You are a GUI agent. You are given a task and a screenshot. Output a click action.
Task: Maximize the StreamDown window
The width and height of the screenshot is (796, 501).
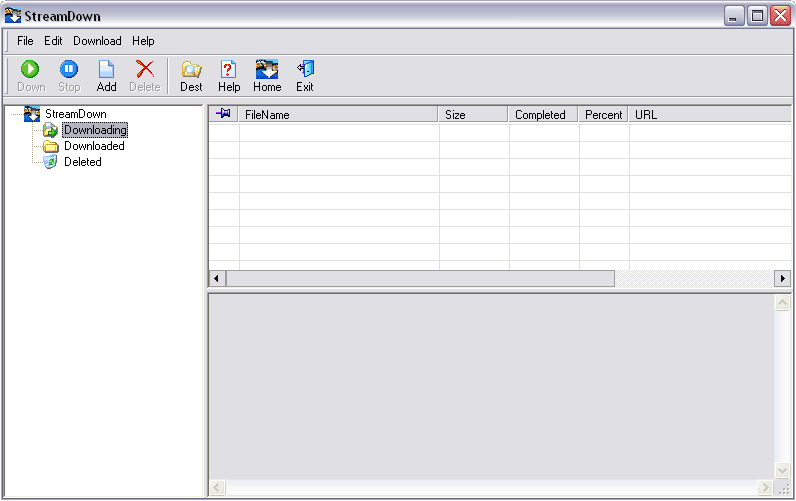click(x=757, y=16)
